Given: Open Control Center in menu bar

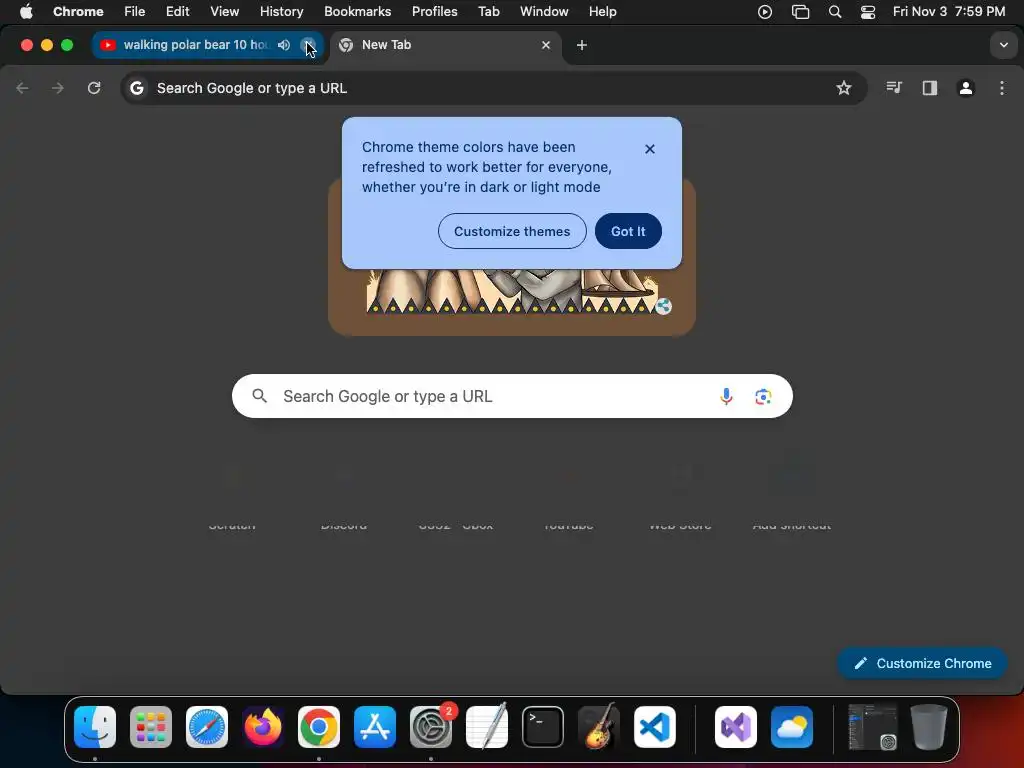Looking at the screenshot, I should coord(868,12).
